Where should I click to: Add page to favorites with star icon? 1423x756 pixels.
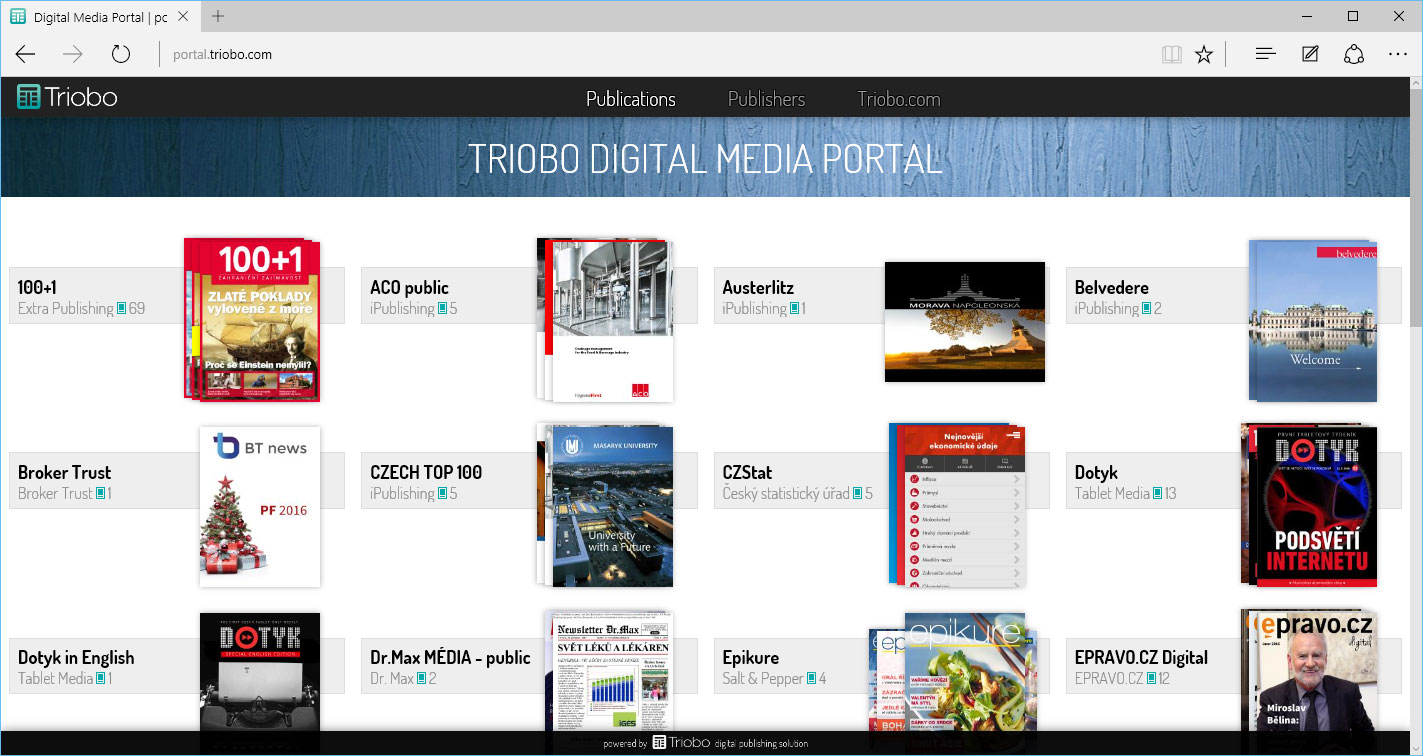tap(1204, 54)
